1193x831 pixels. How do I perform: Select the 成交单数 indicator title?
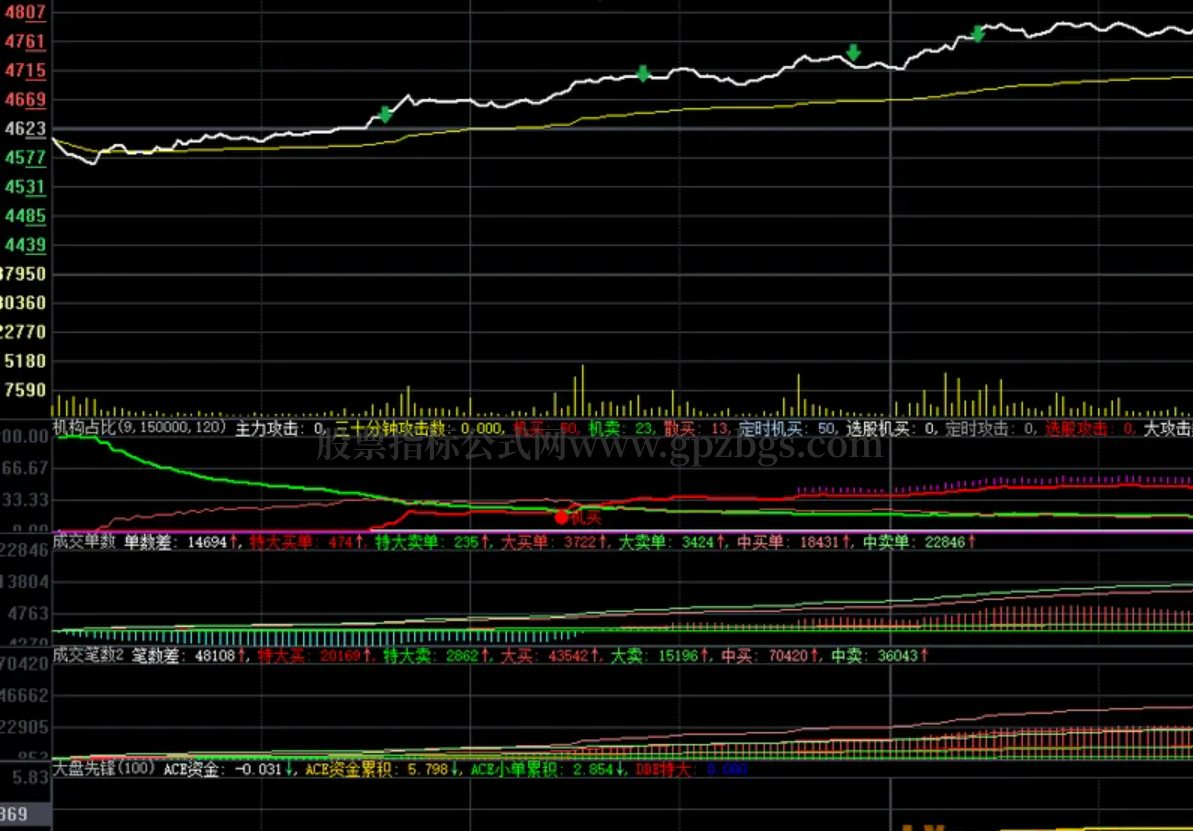[x=83, y=542]
